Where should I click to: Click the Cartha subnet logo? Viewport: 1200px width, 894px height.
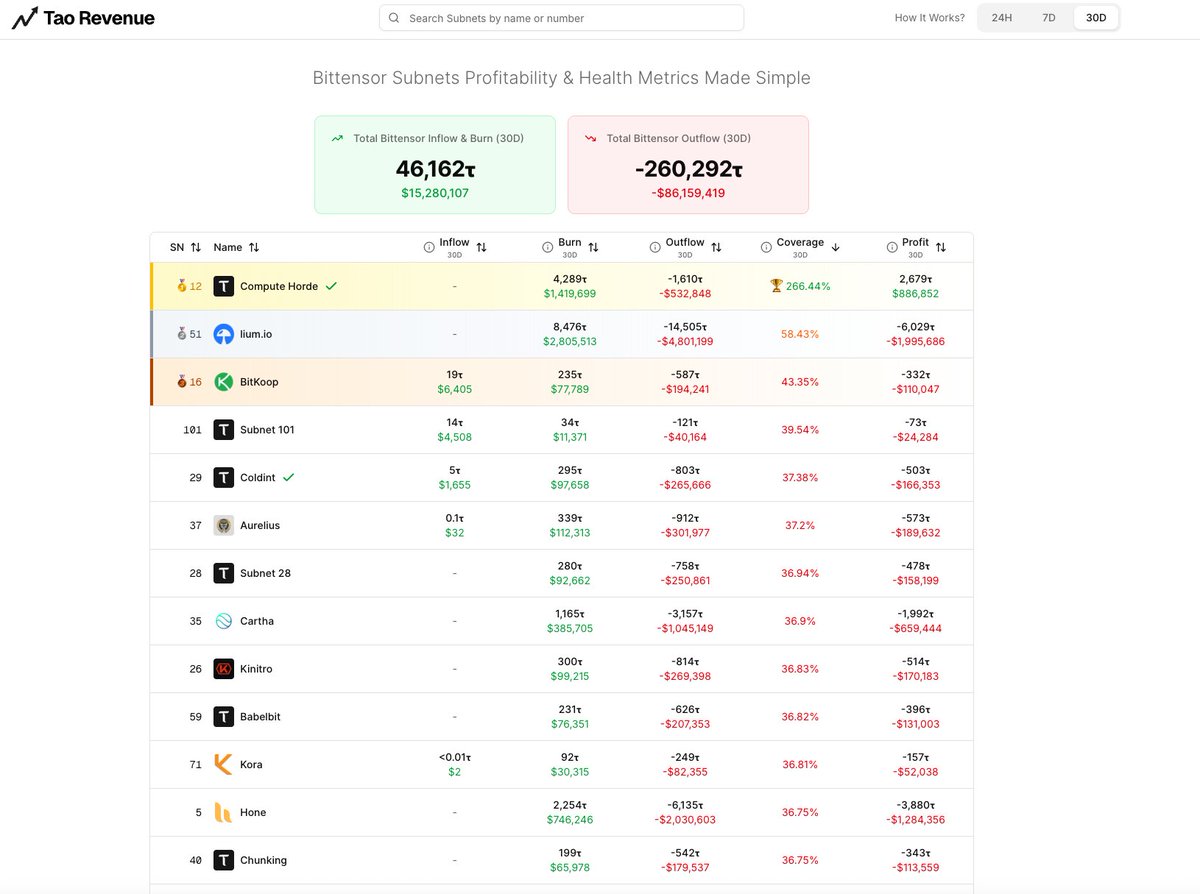[224, 621]
